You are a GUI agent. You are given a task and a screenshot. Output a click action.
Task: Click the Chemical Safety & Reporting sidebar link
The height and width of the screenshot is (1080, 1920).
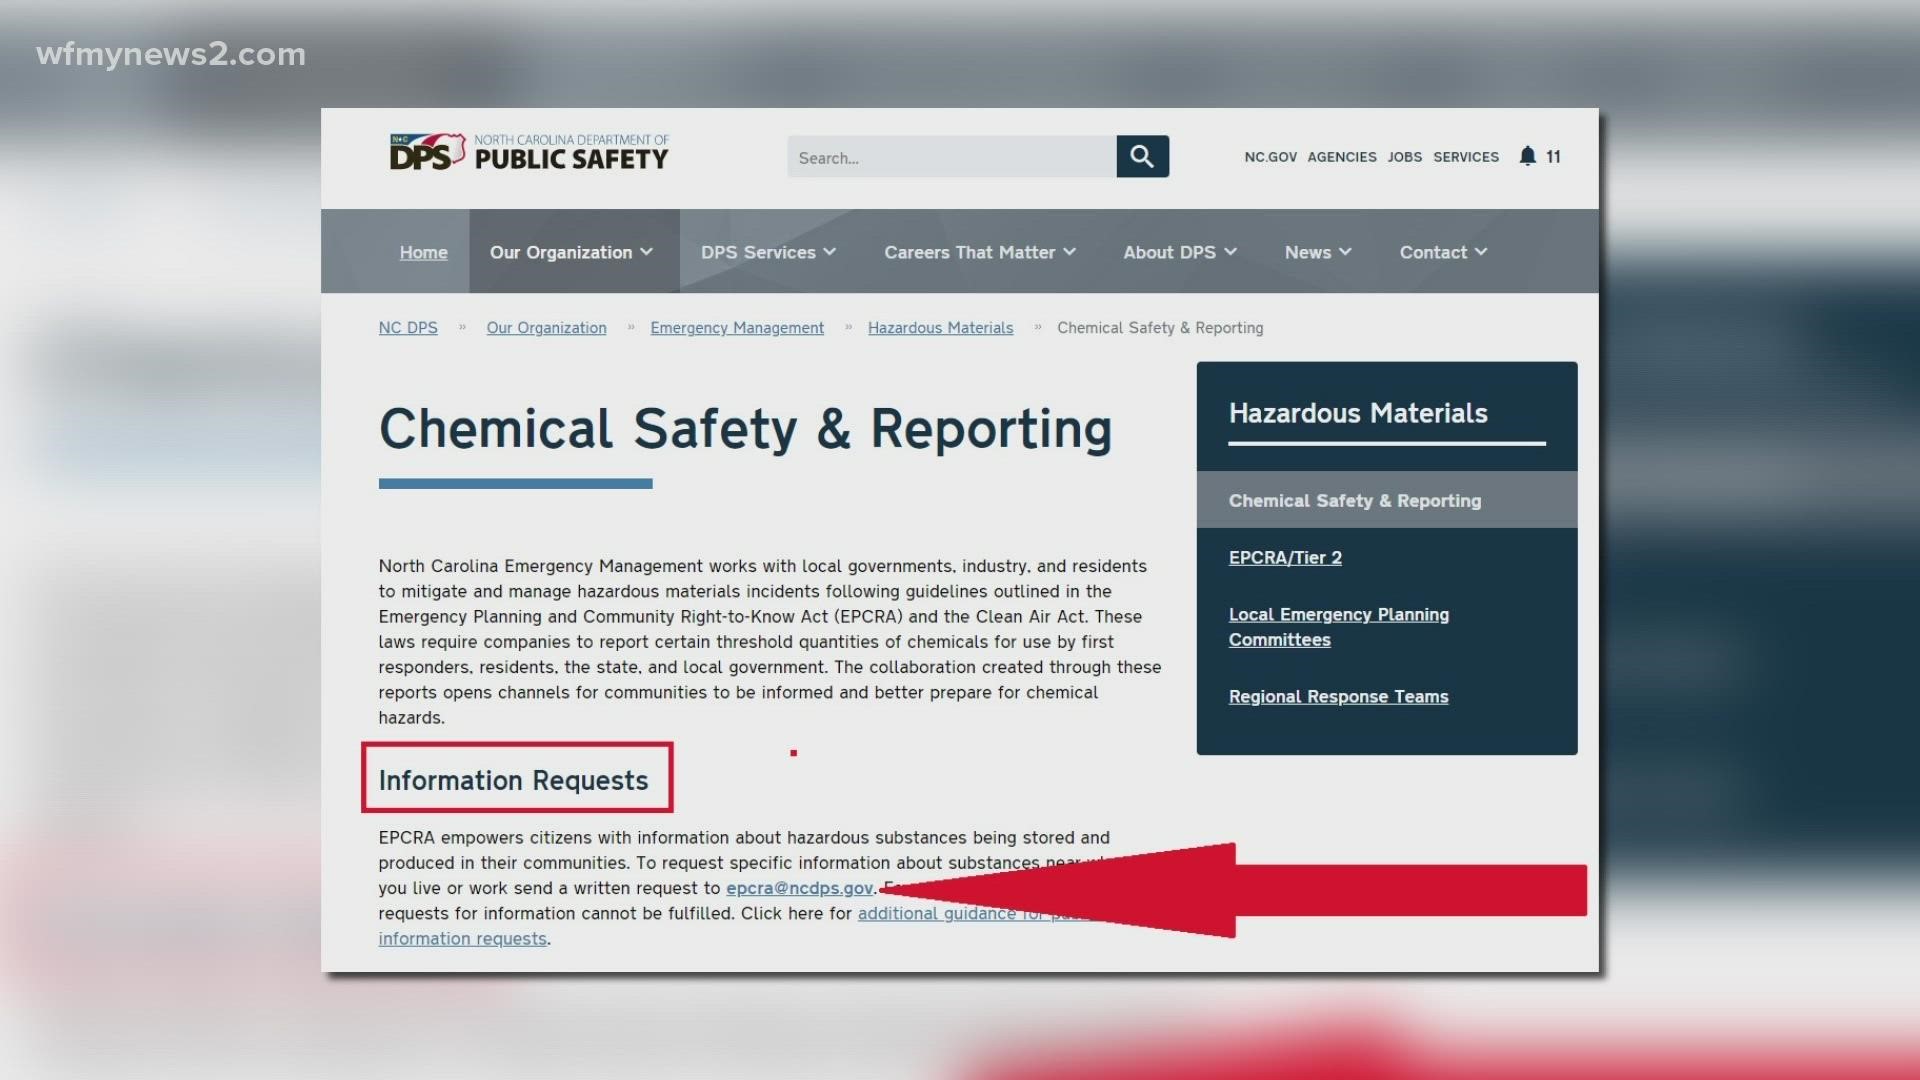pos(1354,500)
